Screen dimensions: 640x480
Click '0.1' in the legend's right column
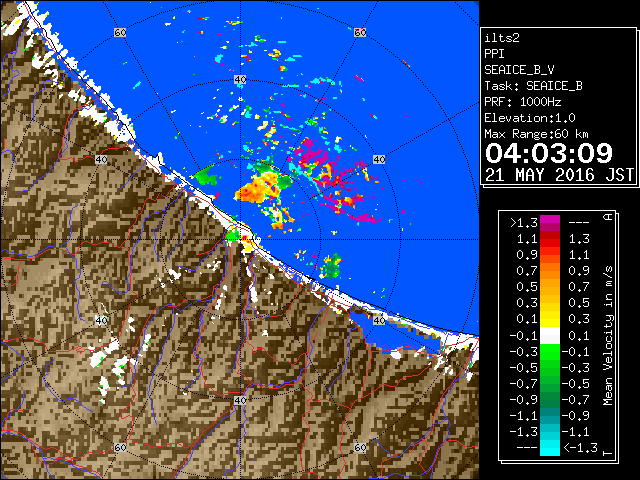[579, 336]
